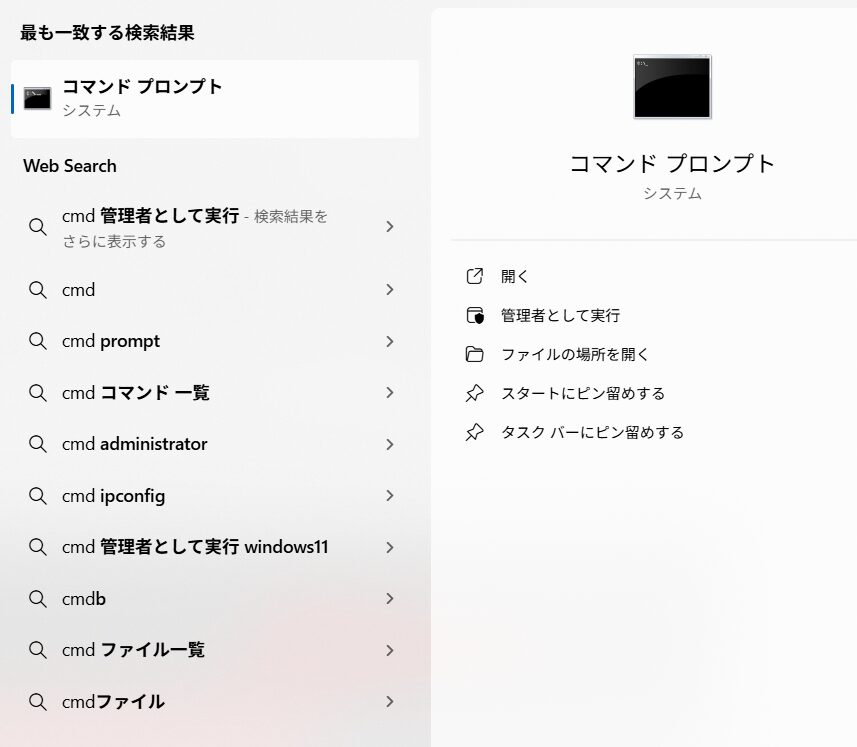The height and width of the screenshot is (747, 857).
Task: Click the search icon beside 'cmdファイル'
Action: (x=38, y=701)
